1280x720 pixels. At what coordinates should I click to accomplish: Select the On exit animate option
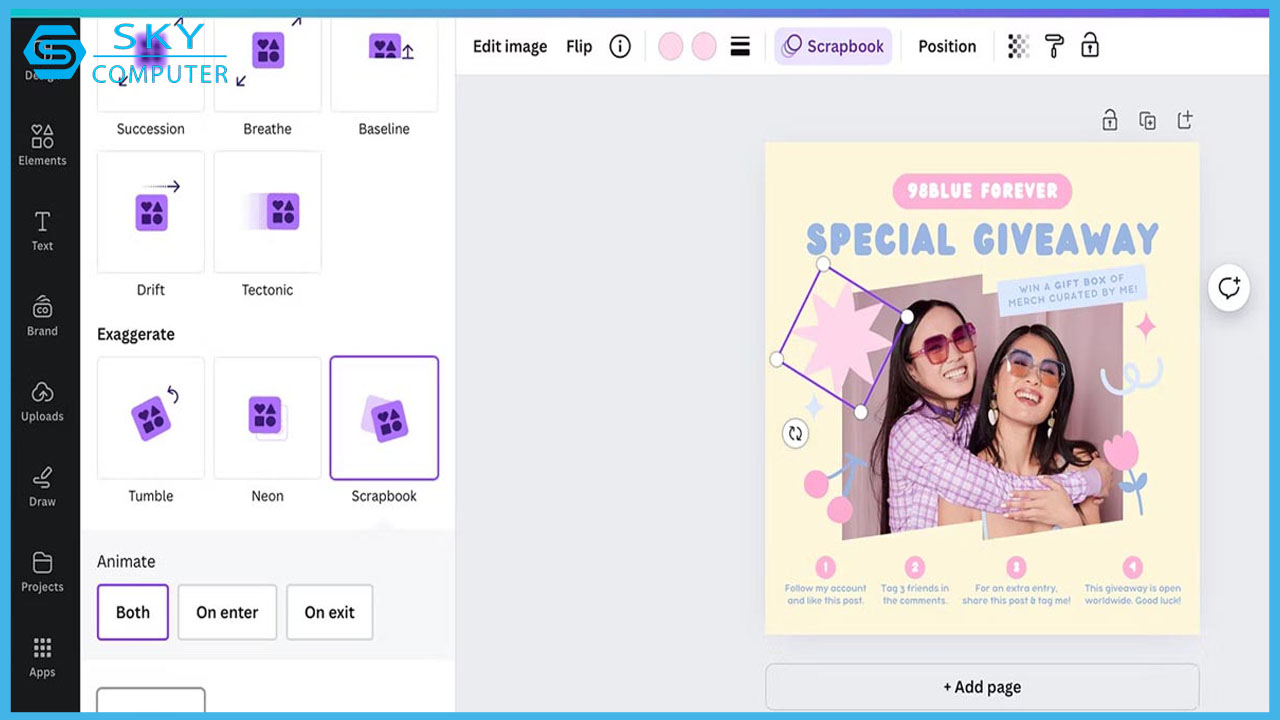pos(329,612)
